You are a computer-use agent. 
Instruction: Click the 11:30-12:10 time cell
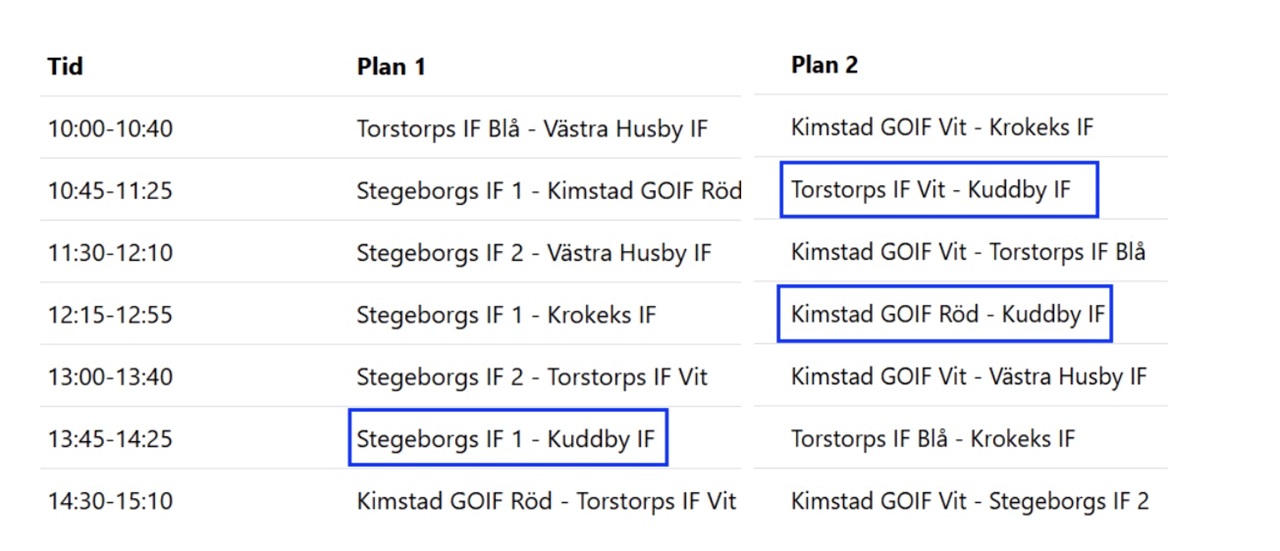pyautogui.click(x=110, y=253)
